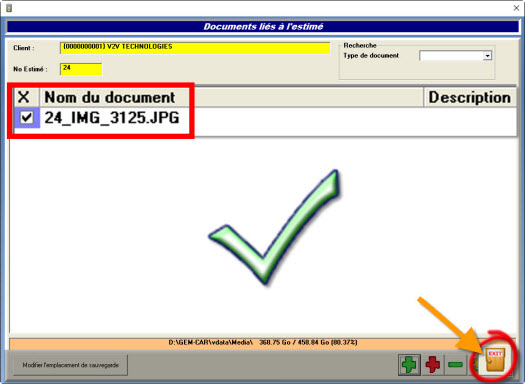This screenshot has width=525, height=384.
Task: Click the No Estimé field showing 24
Action: [81, 69]
